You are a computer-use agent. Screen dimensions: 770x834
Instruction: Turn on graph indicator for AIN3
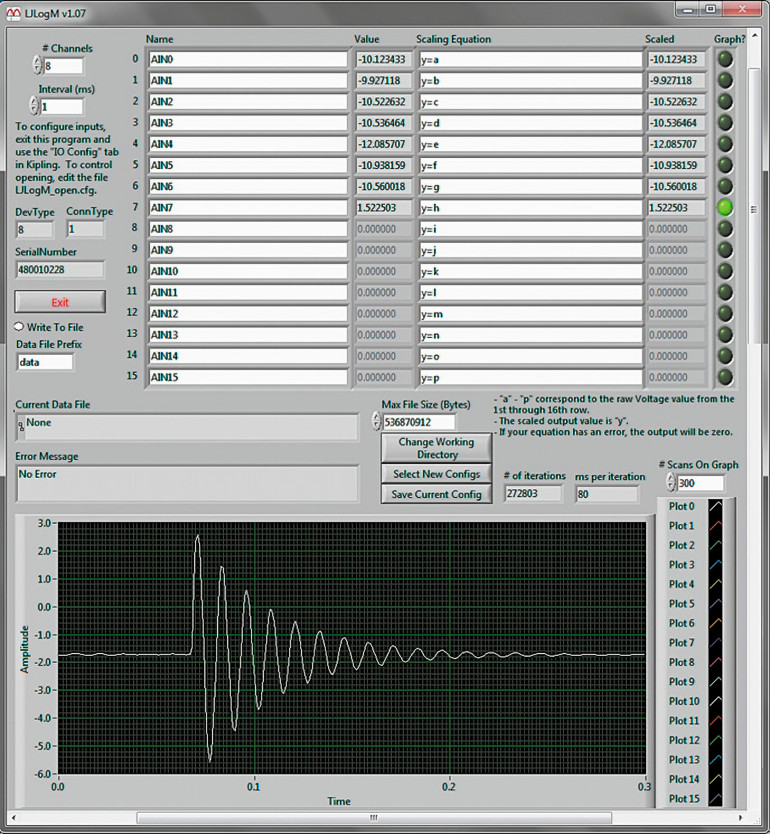[725, 123]
